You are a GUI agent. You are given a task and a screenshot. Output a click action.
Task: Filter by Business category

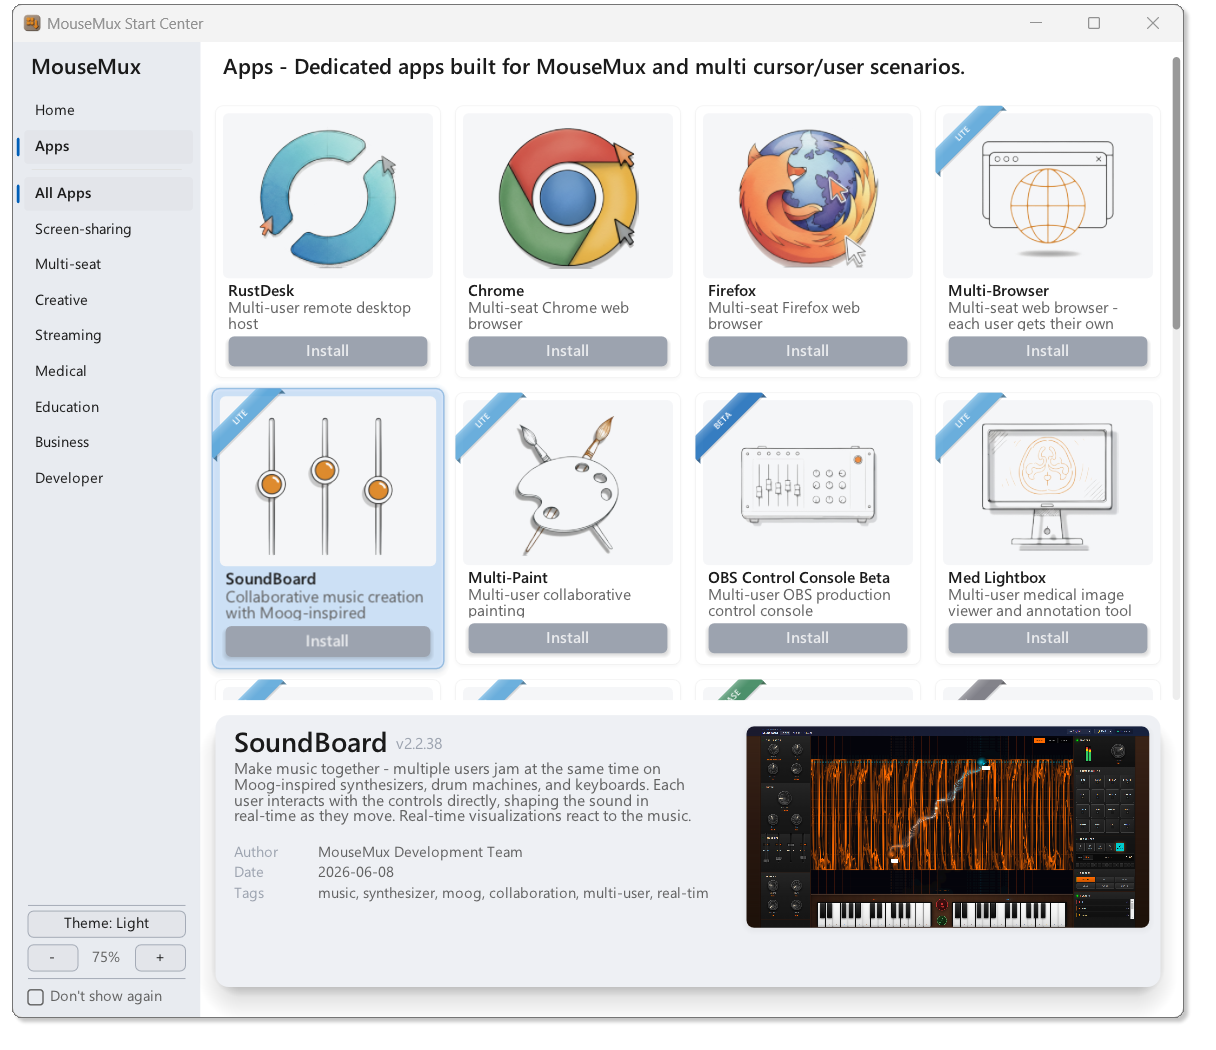pos(108,442)
